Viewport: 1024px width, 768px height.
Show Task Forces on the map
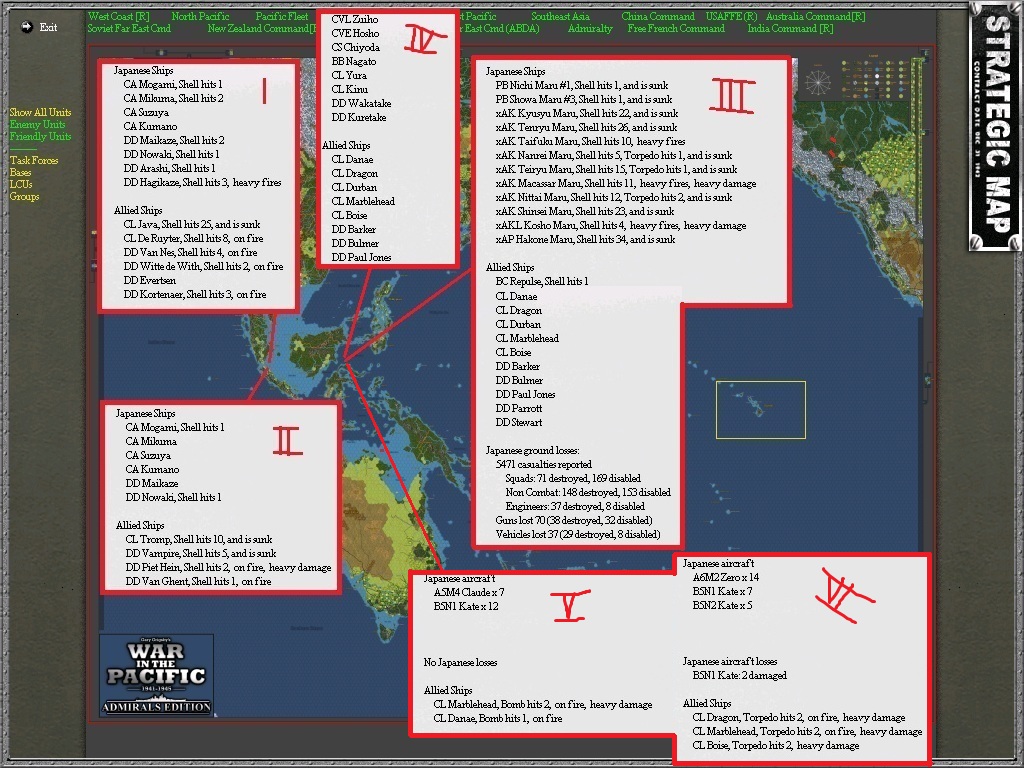pyautogui.click(x=34, y=160)
